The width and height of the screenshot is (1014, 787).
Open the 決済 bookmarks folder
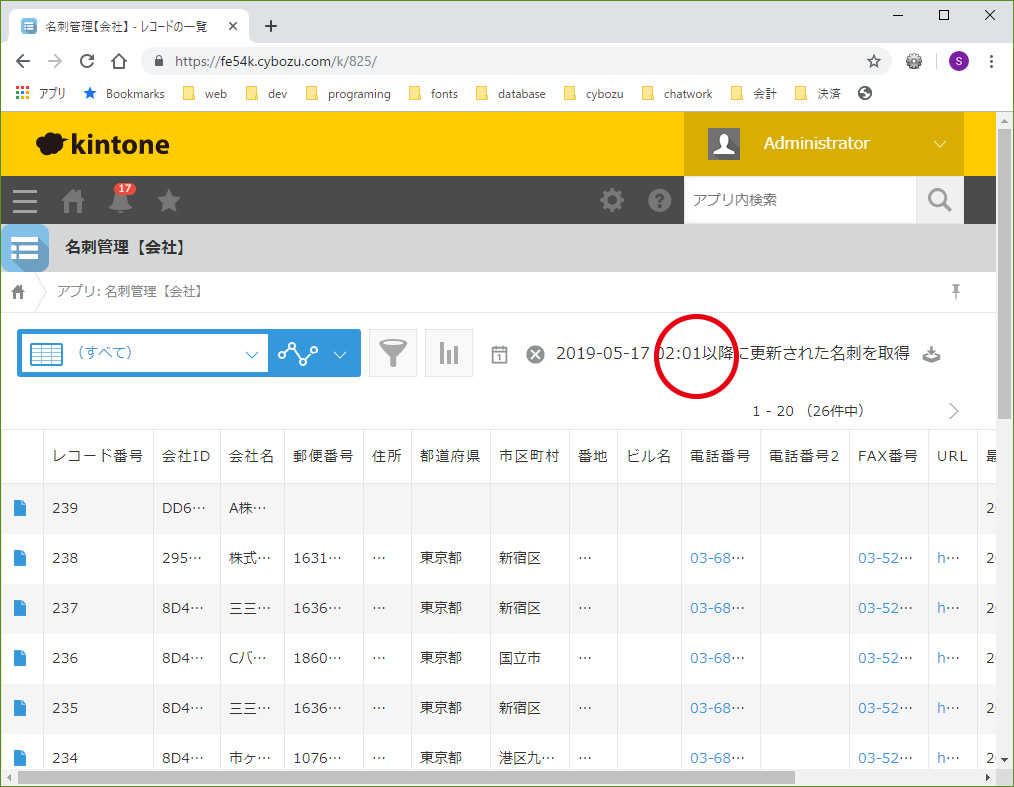click(x=817, y=94)
